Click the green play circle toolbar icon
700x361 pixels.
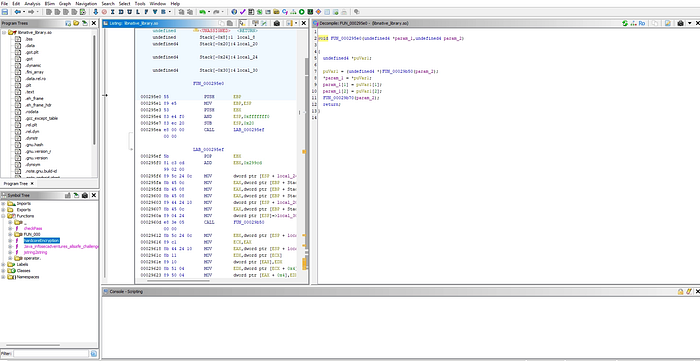tap(302, 12)
